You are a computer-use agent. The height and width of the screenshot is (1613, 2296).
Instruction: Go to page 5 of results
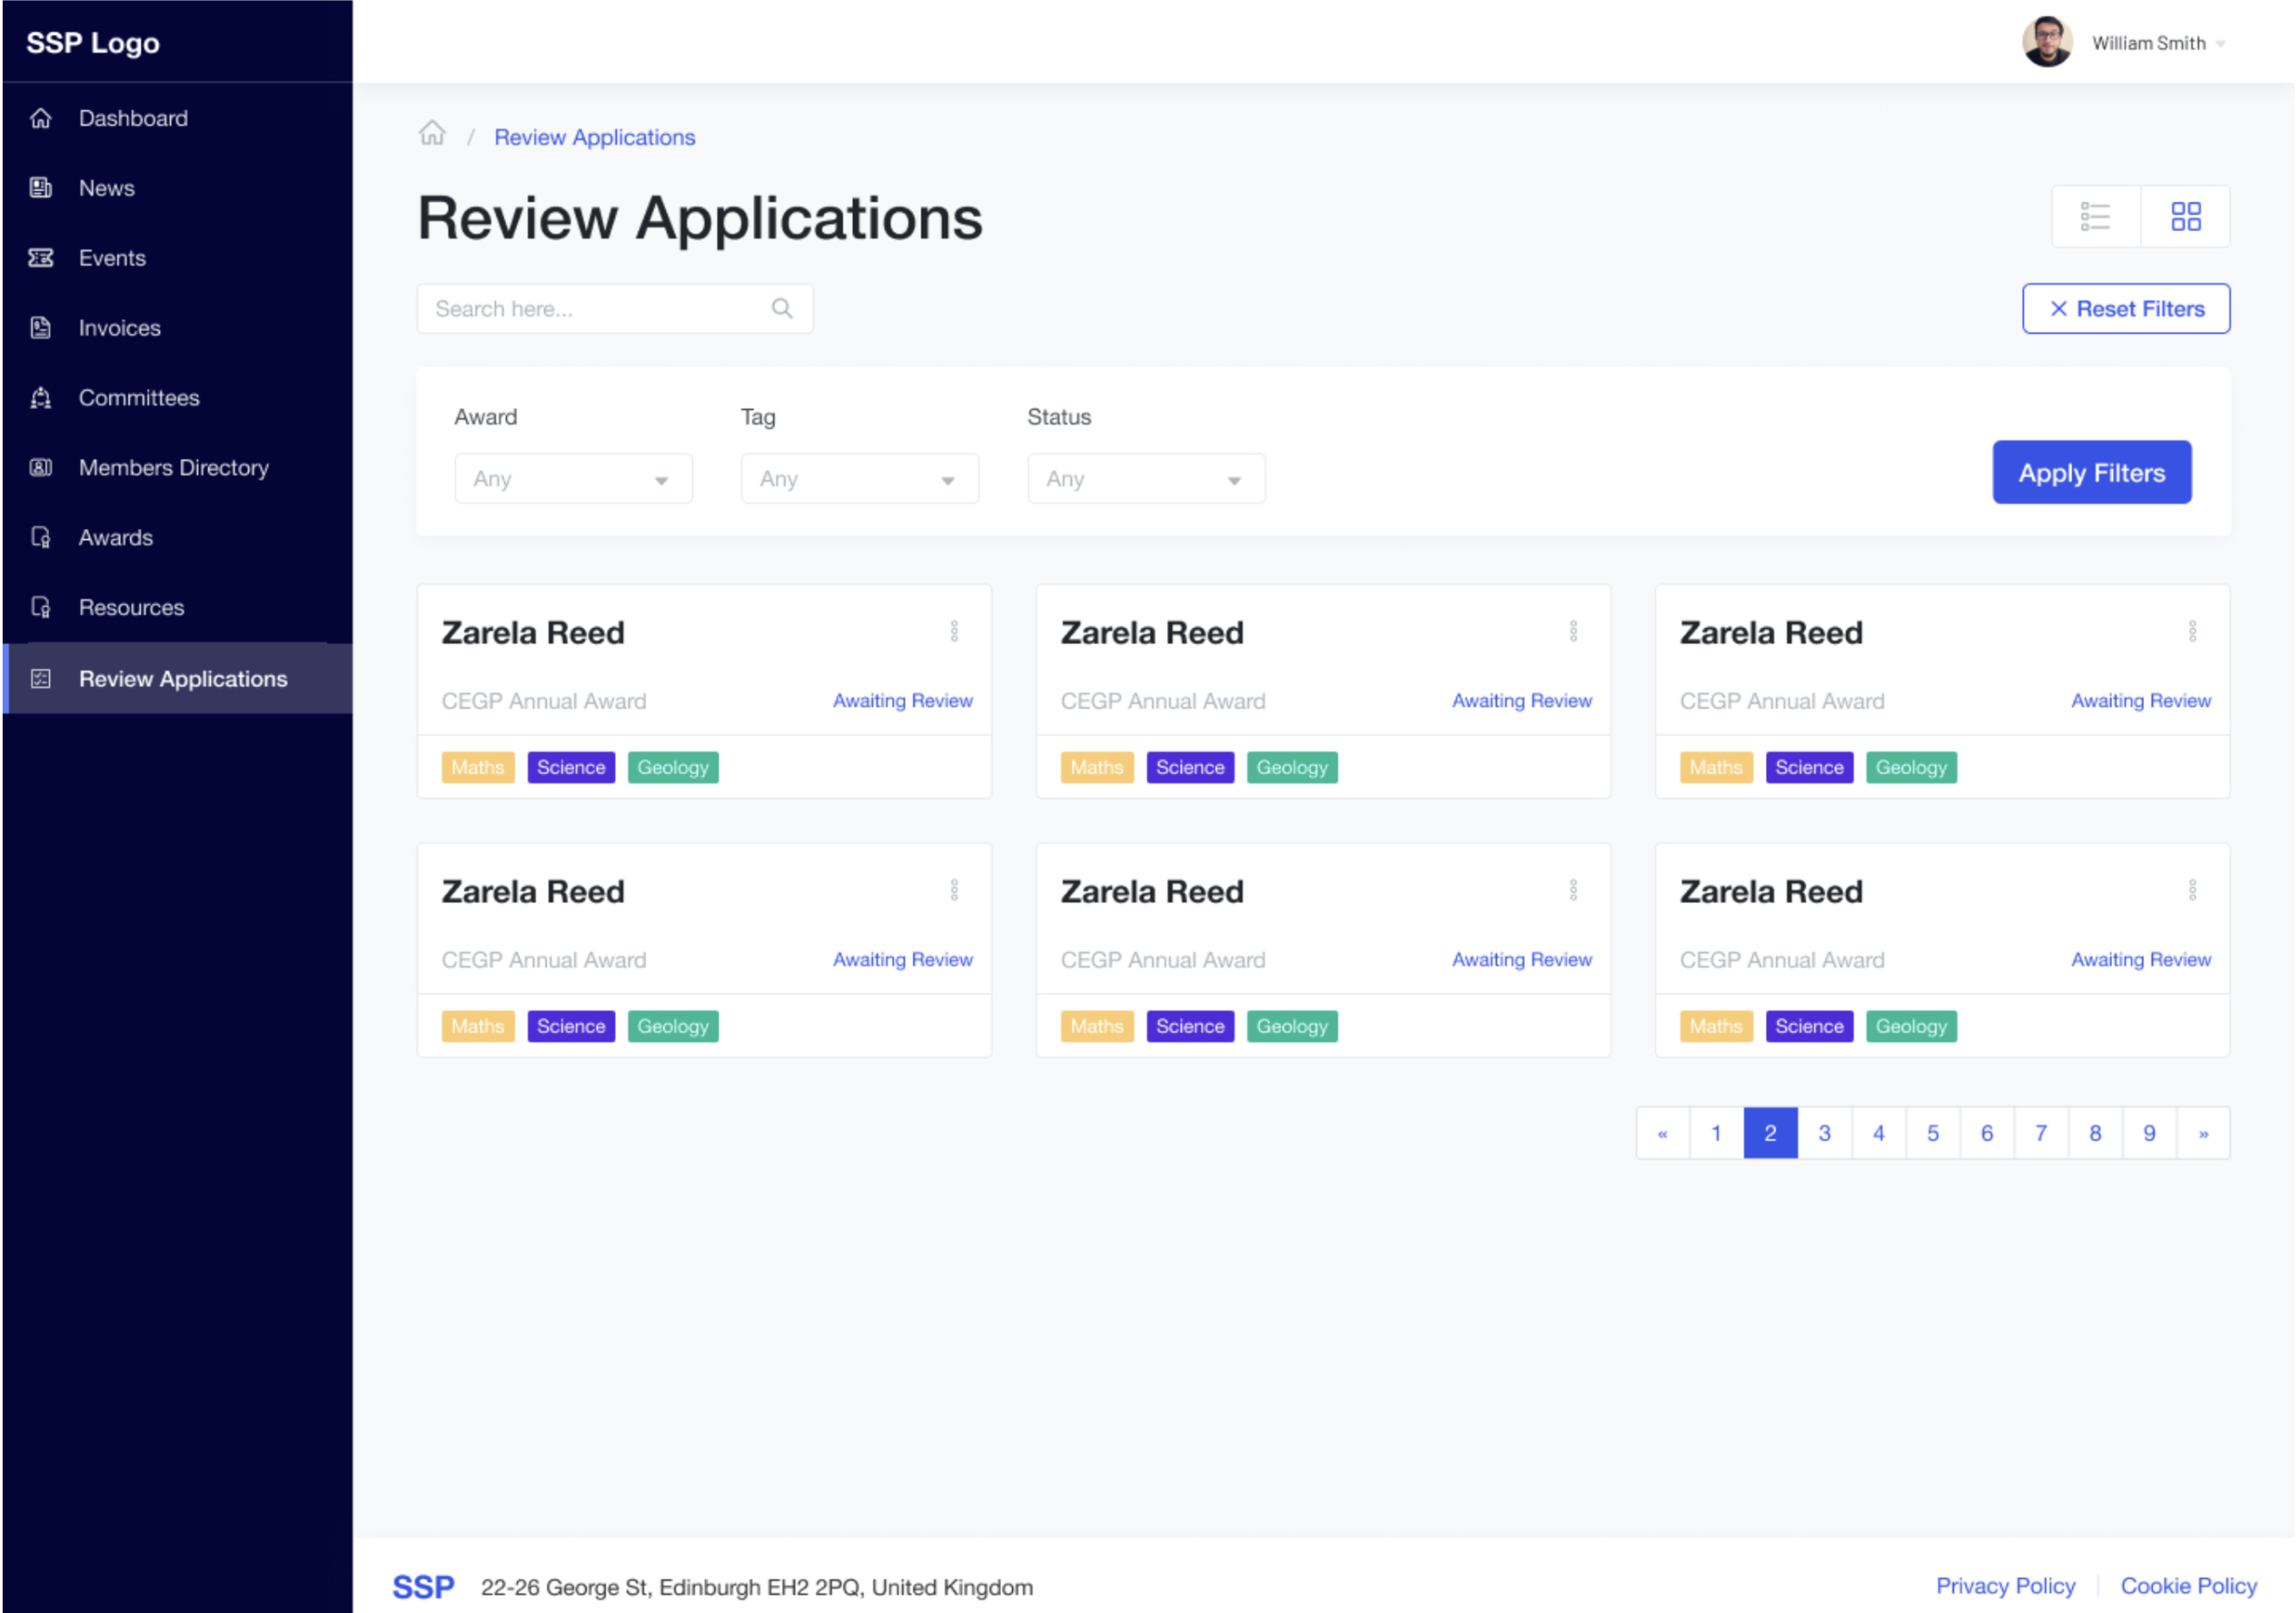1932,1132
